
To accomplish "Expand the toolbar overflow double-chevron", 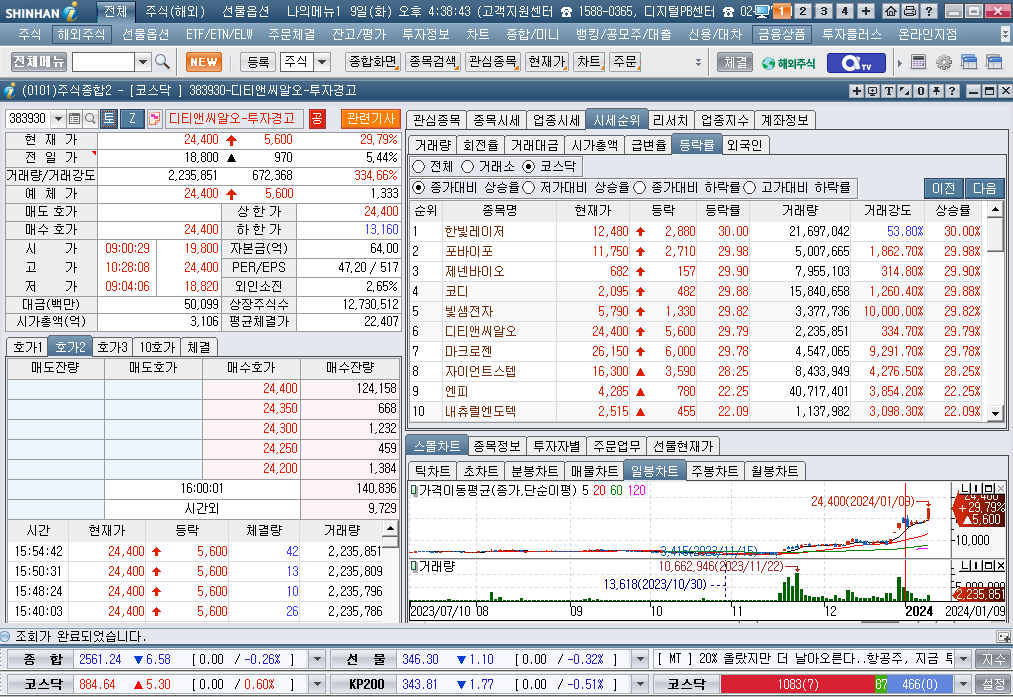I will [698, 63].
